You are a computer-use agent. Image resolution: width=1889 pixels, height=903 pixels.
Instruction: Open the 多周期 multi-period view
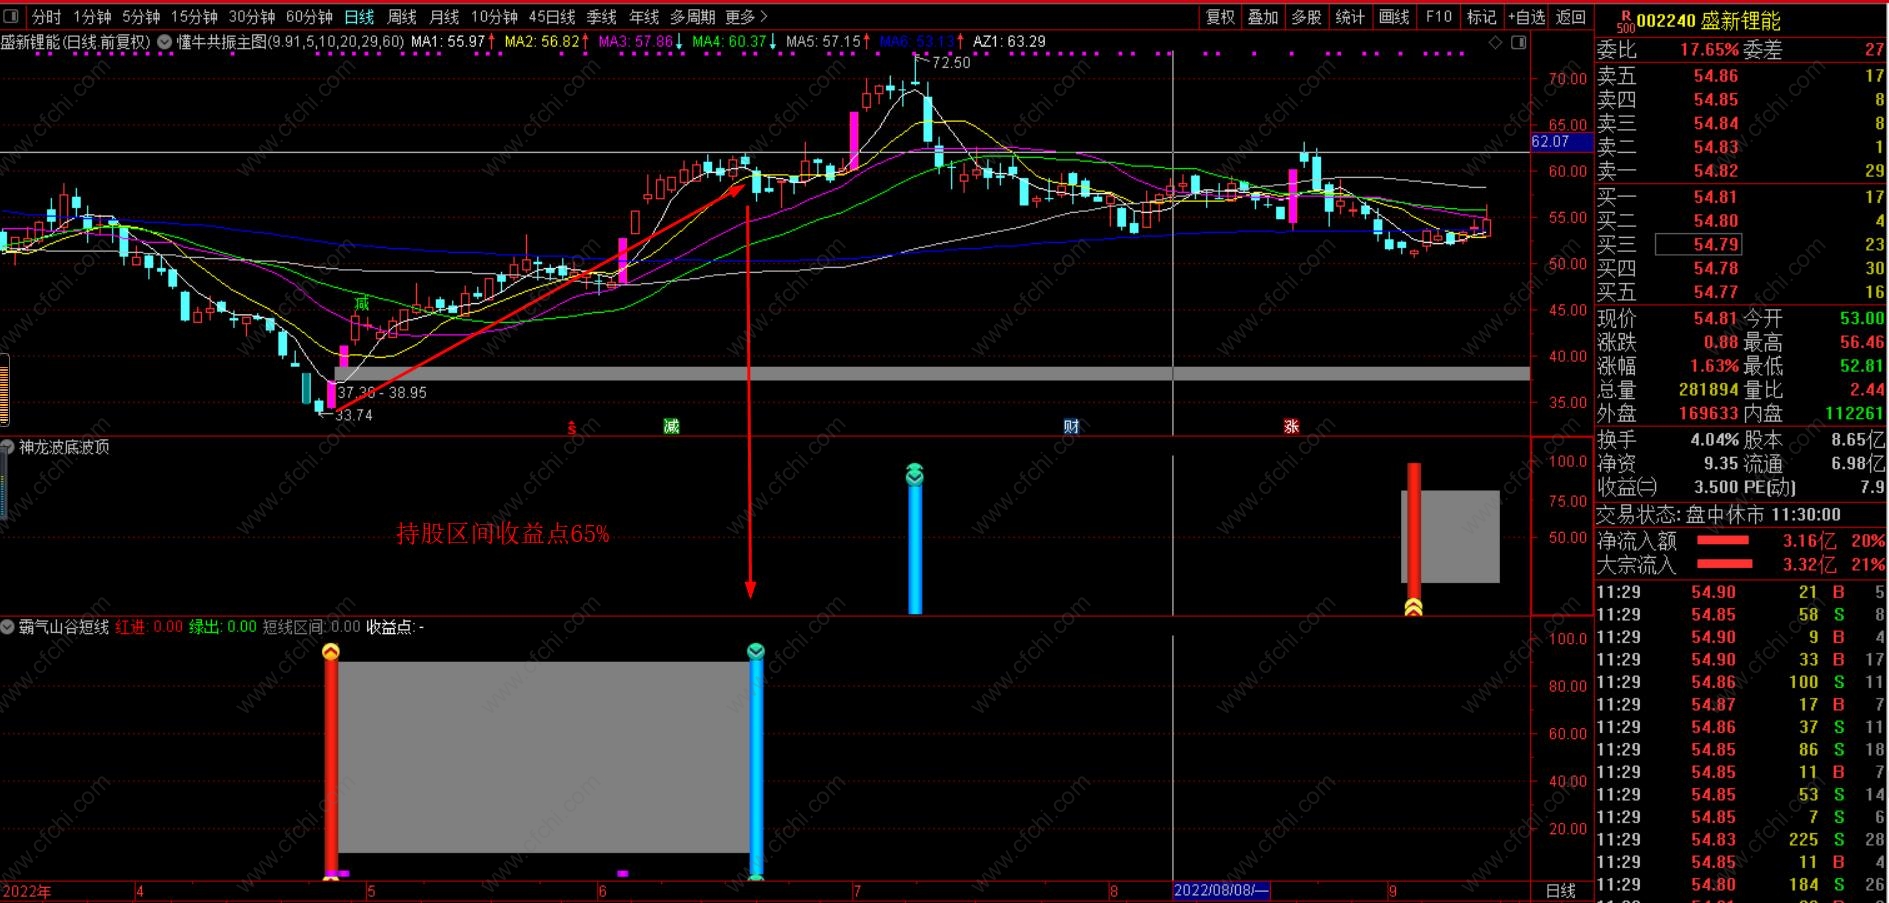(693, 17)
